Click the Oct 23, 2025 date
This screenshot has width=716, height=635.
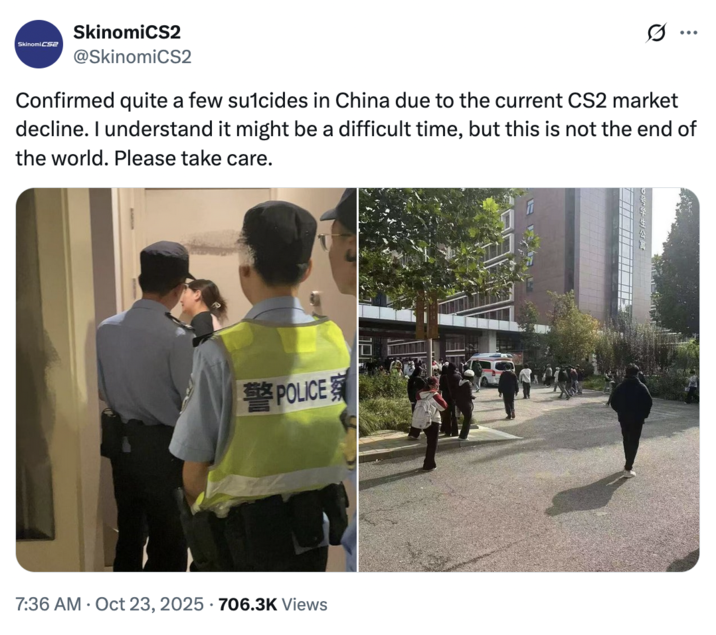tap(149, 604)
